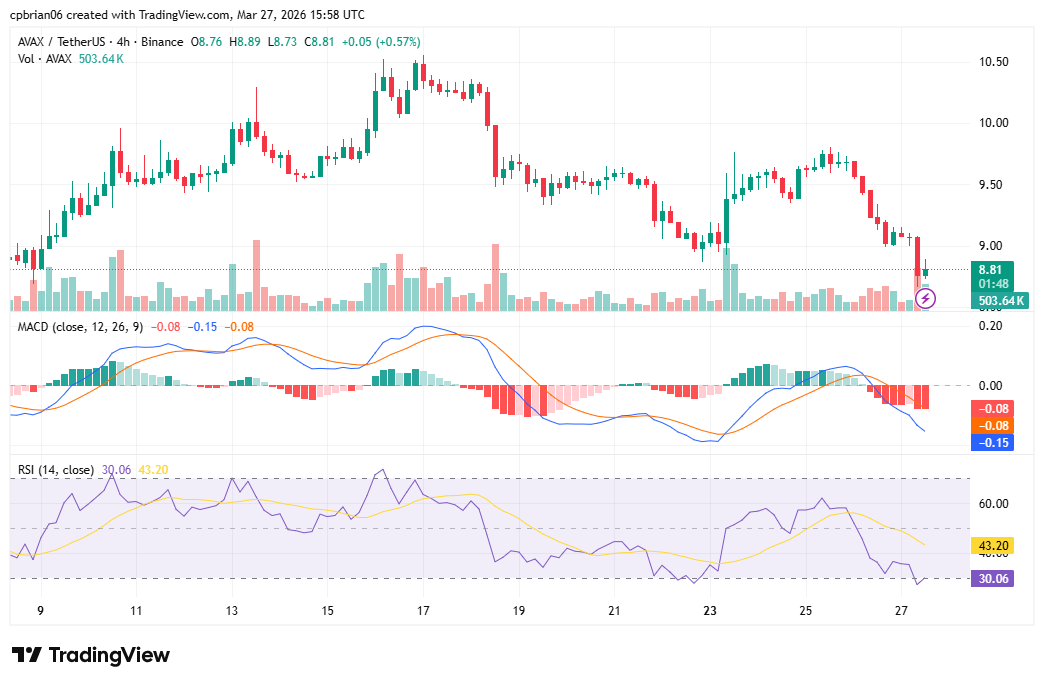
Task: Click date 17 on the time axis
Action: pos(423,610)
